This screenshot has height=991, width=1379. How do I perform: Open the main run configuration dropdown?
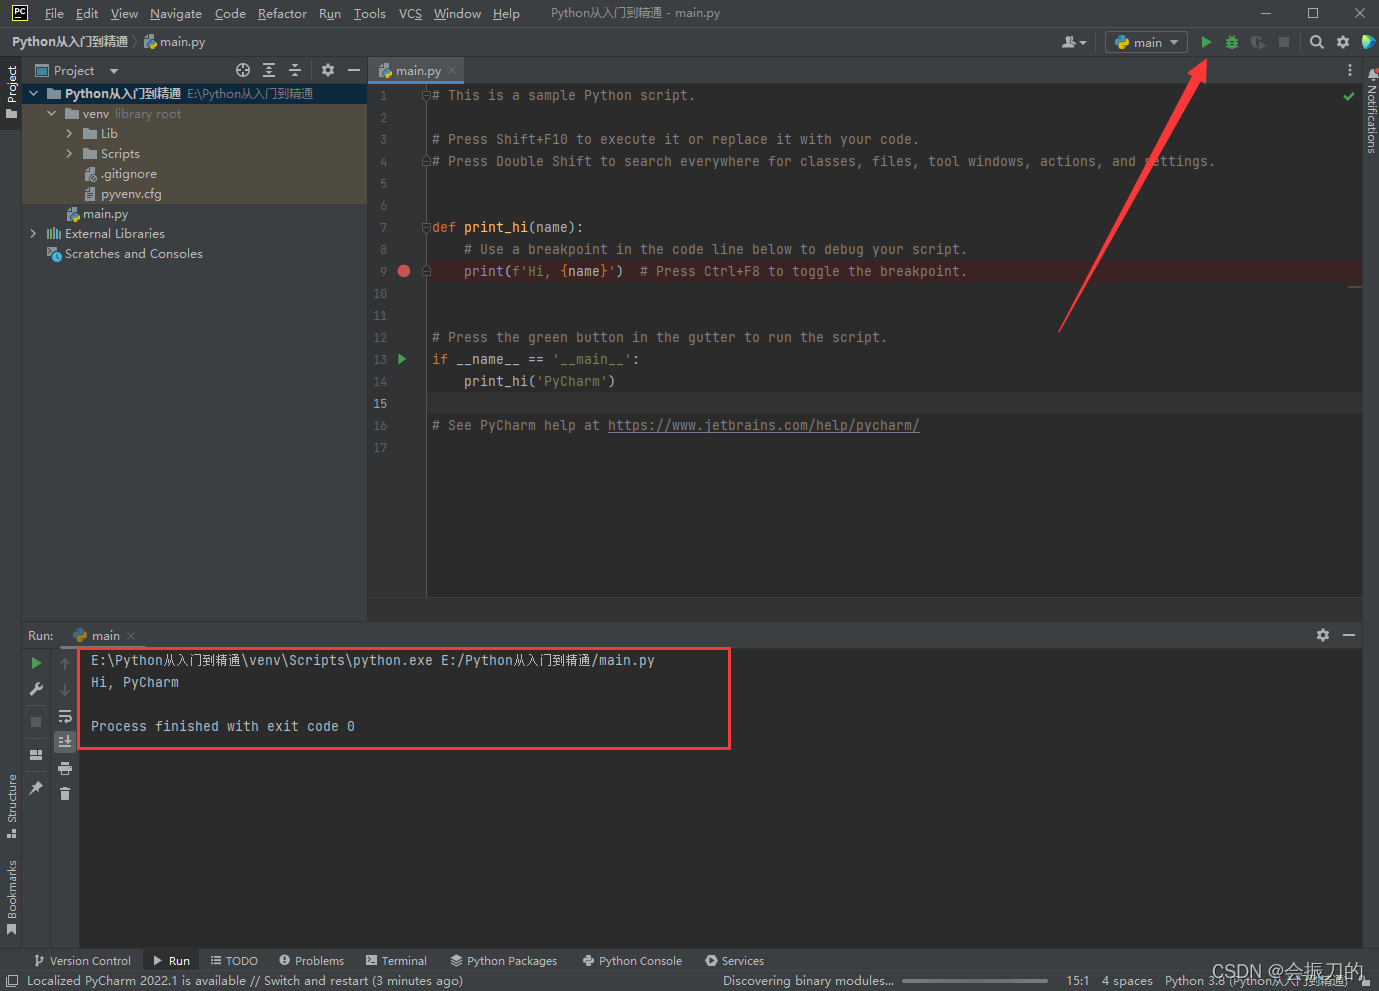coord(1145,42)
